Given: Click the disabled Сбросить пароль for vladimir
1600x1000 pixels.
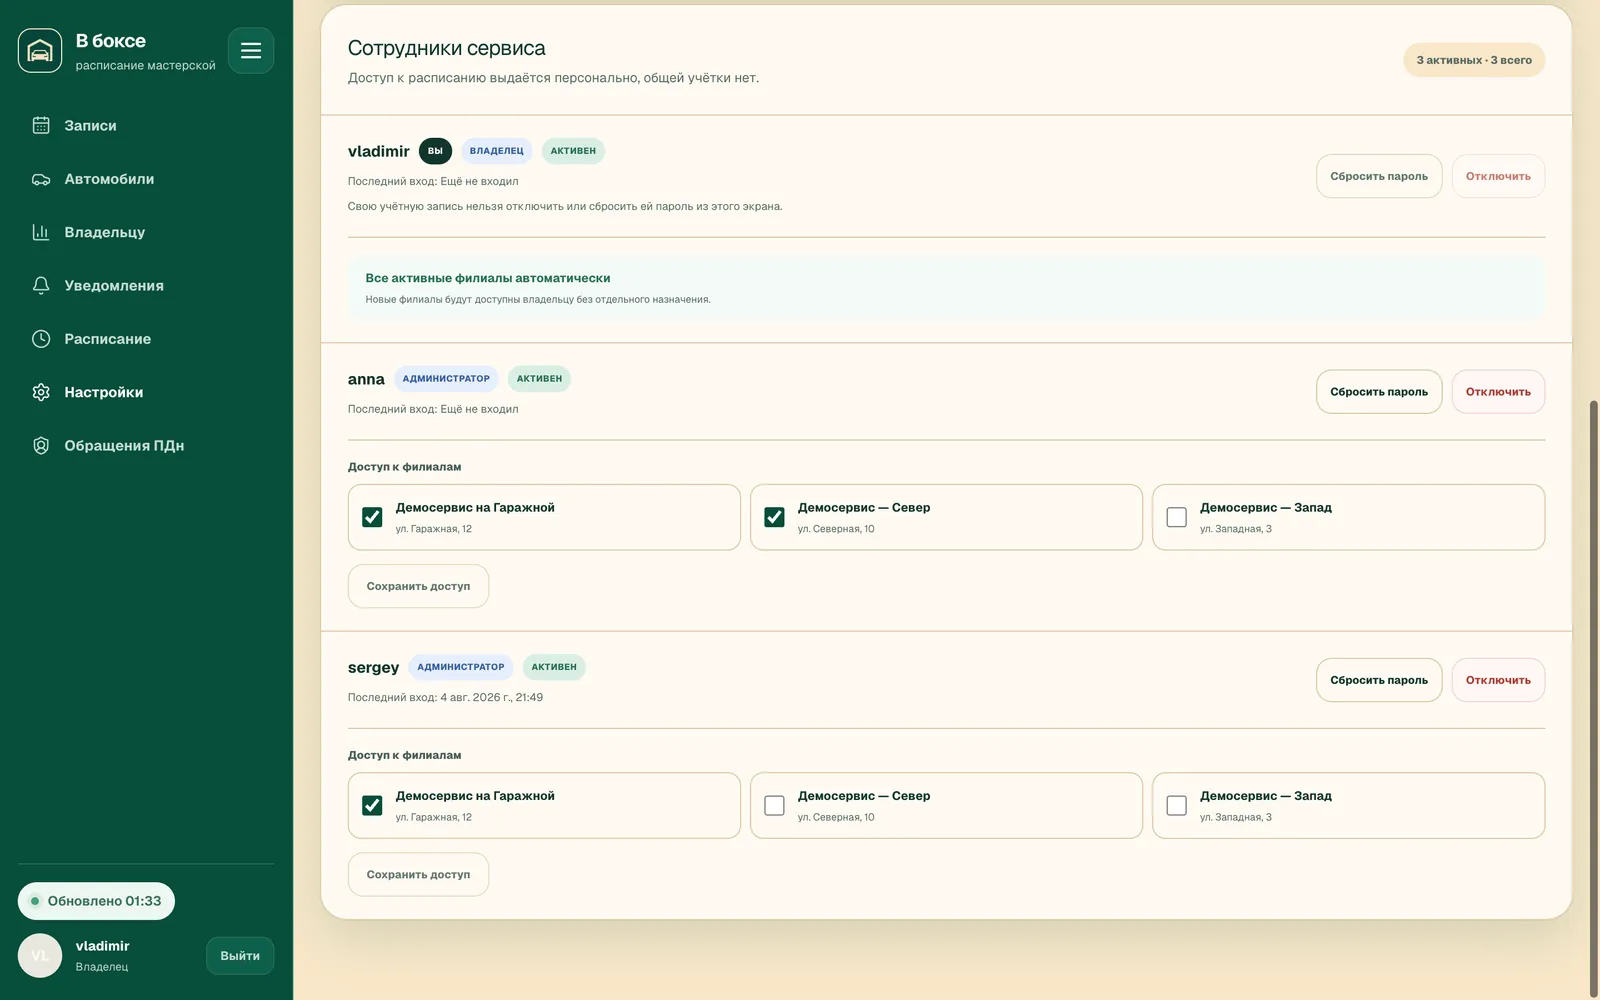Looking at the screenshot, I should (x=1378, y=176).
